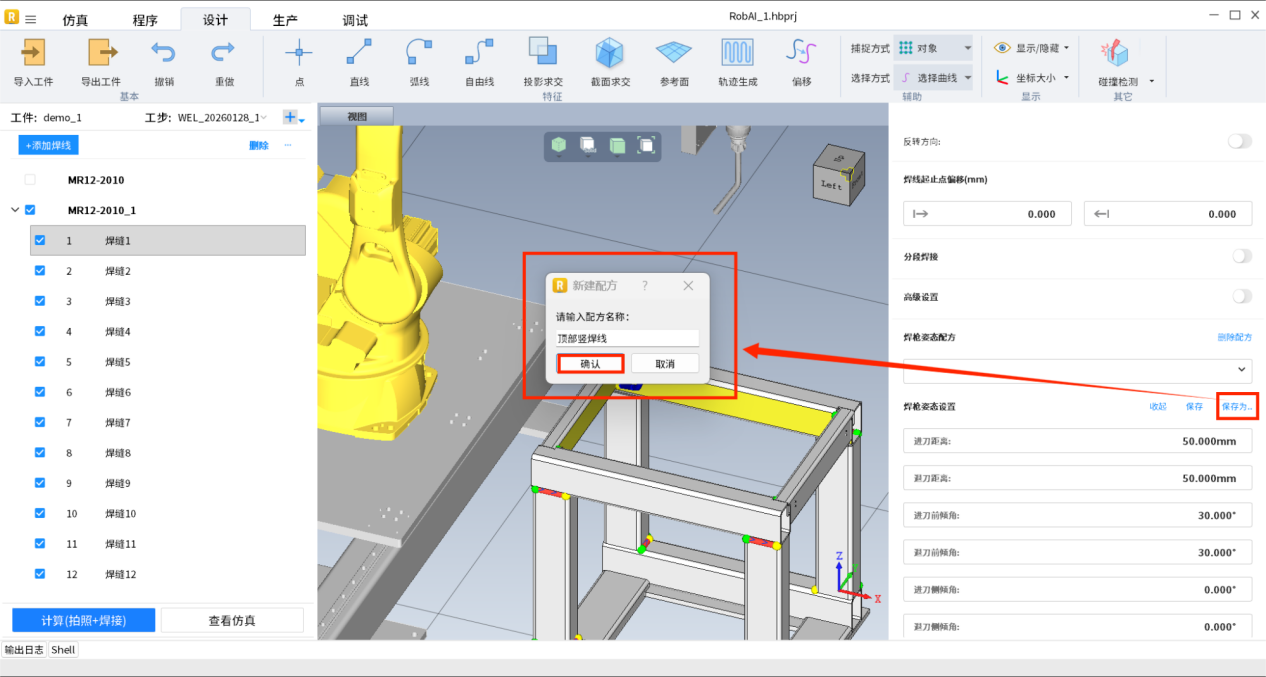This screenshot has height=677, width=1266.
Task: Toggle the 反转方向 switch
Action: (x=1239, y=142)
